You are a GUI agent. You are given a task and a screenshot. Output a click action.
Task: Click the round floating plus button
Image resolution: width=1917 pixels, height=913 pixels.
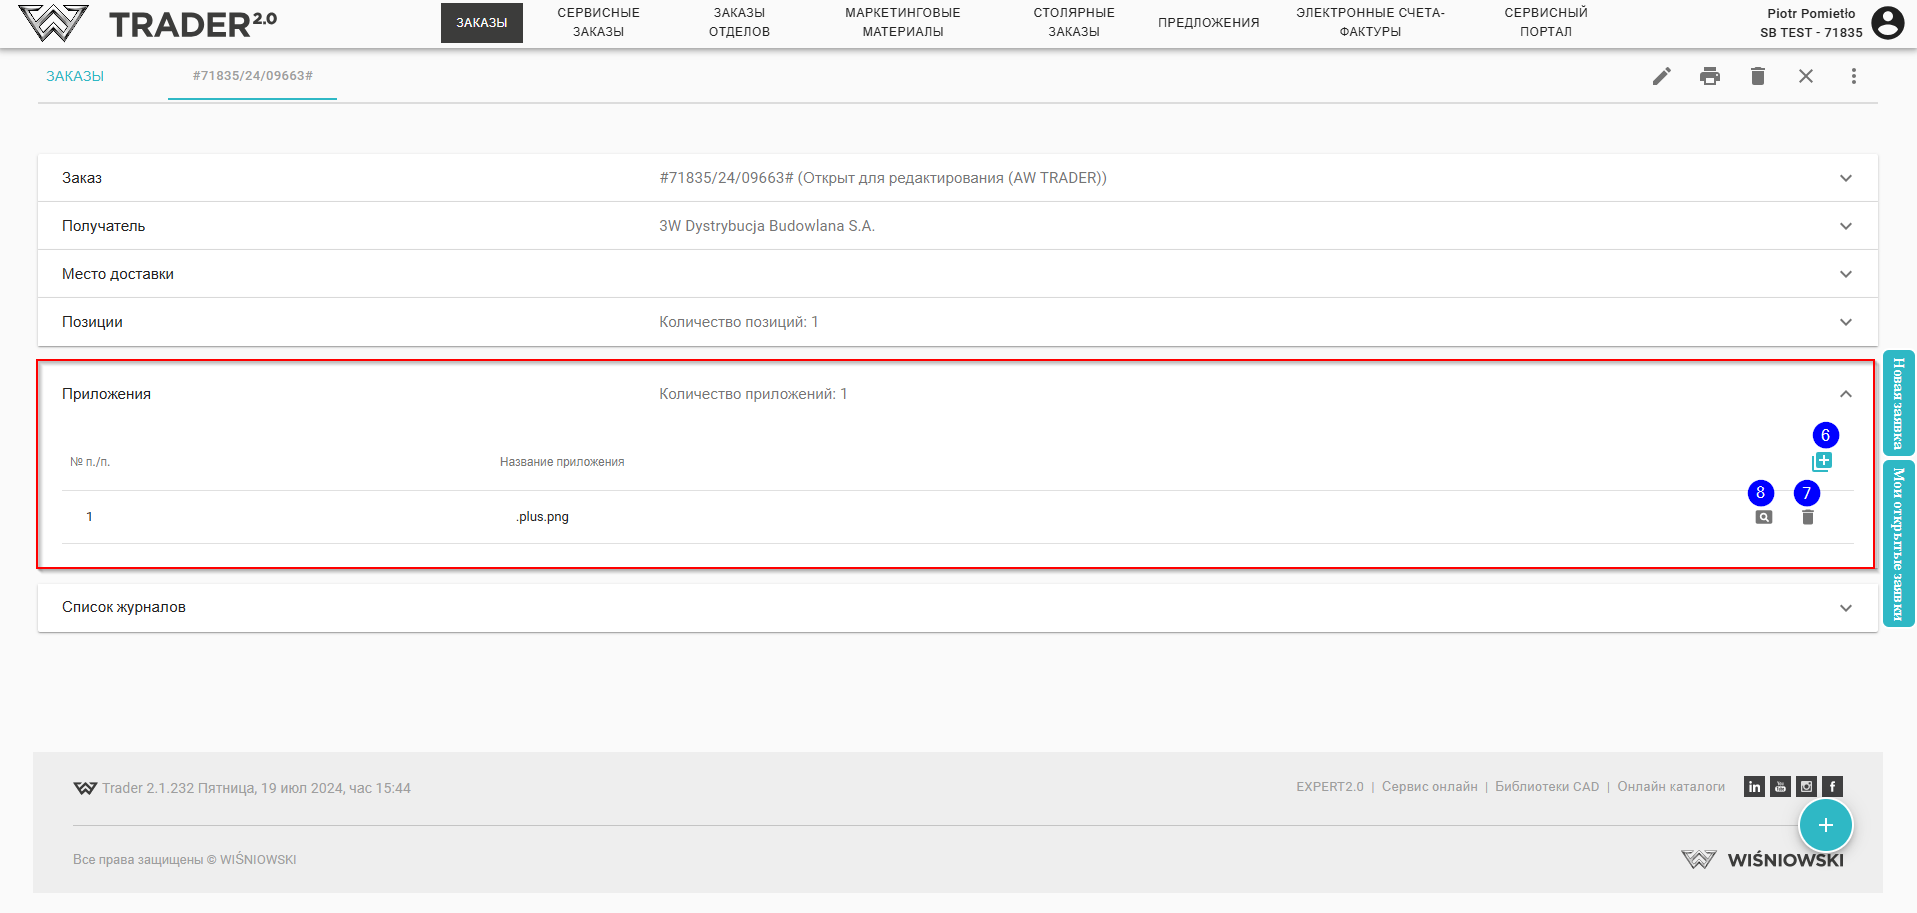[x=1825, y=825]
